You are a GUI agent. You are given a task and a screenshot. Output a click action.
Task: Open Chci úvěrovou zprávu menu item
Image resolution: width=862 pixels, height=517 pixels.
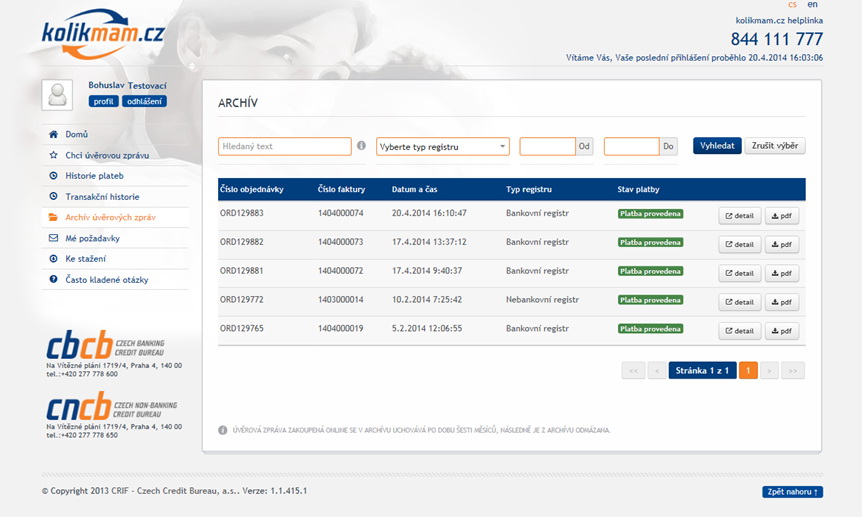coord(107,155)
